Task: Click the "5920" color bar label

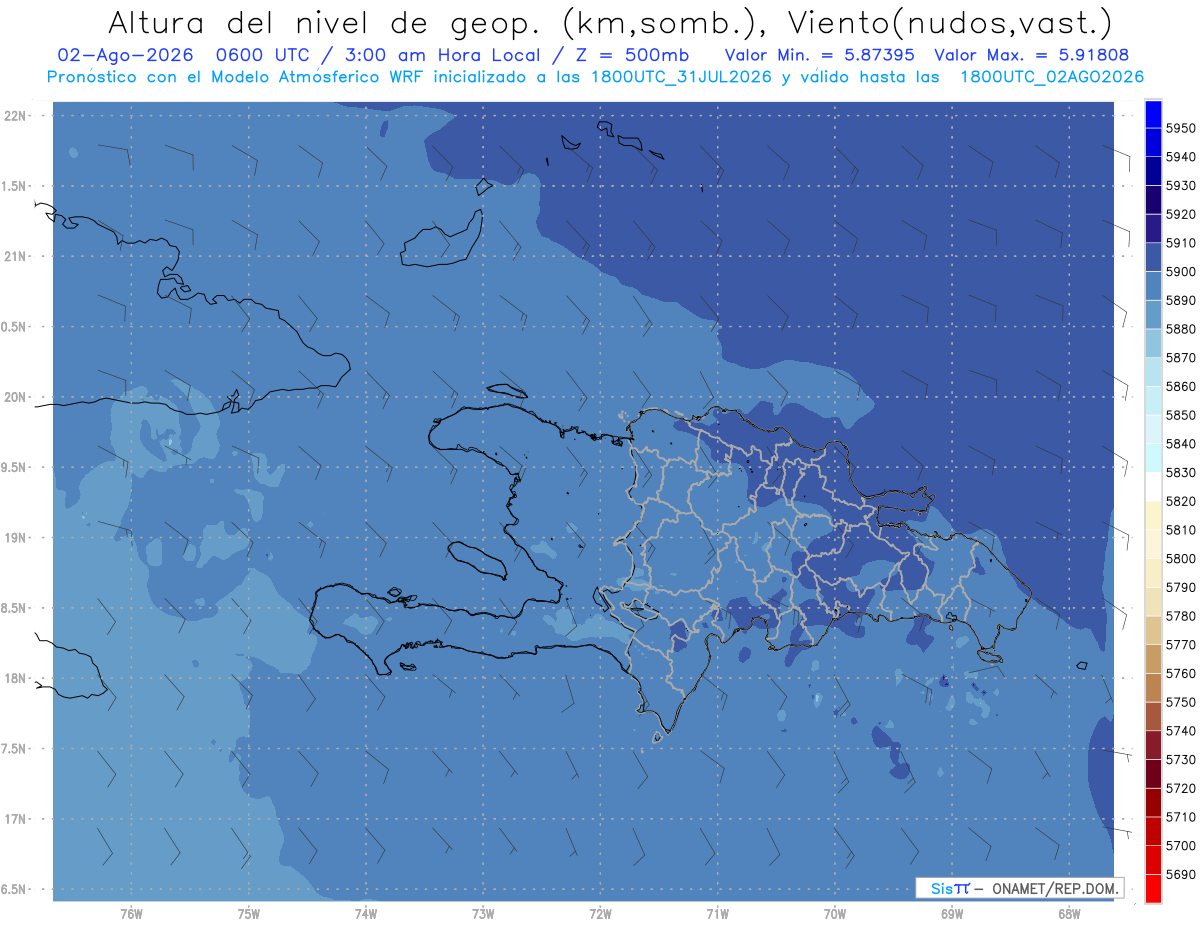Action: click(x=1181, y=214)
